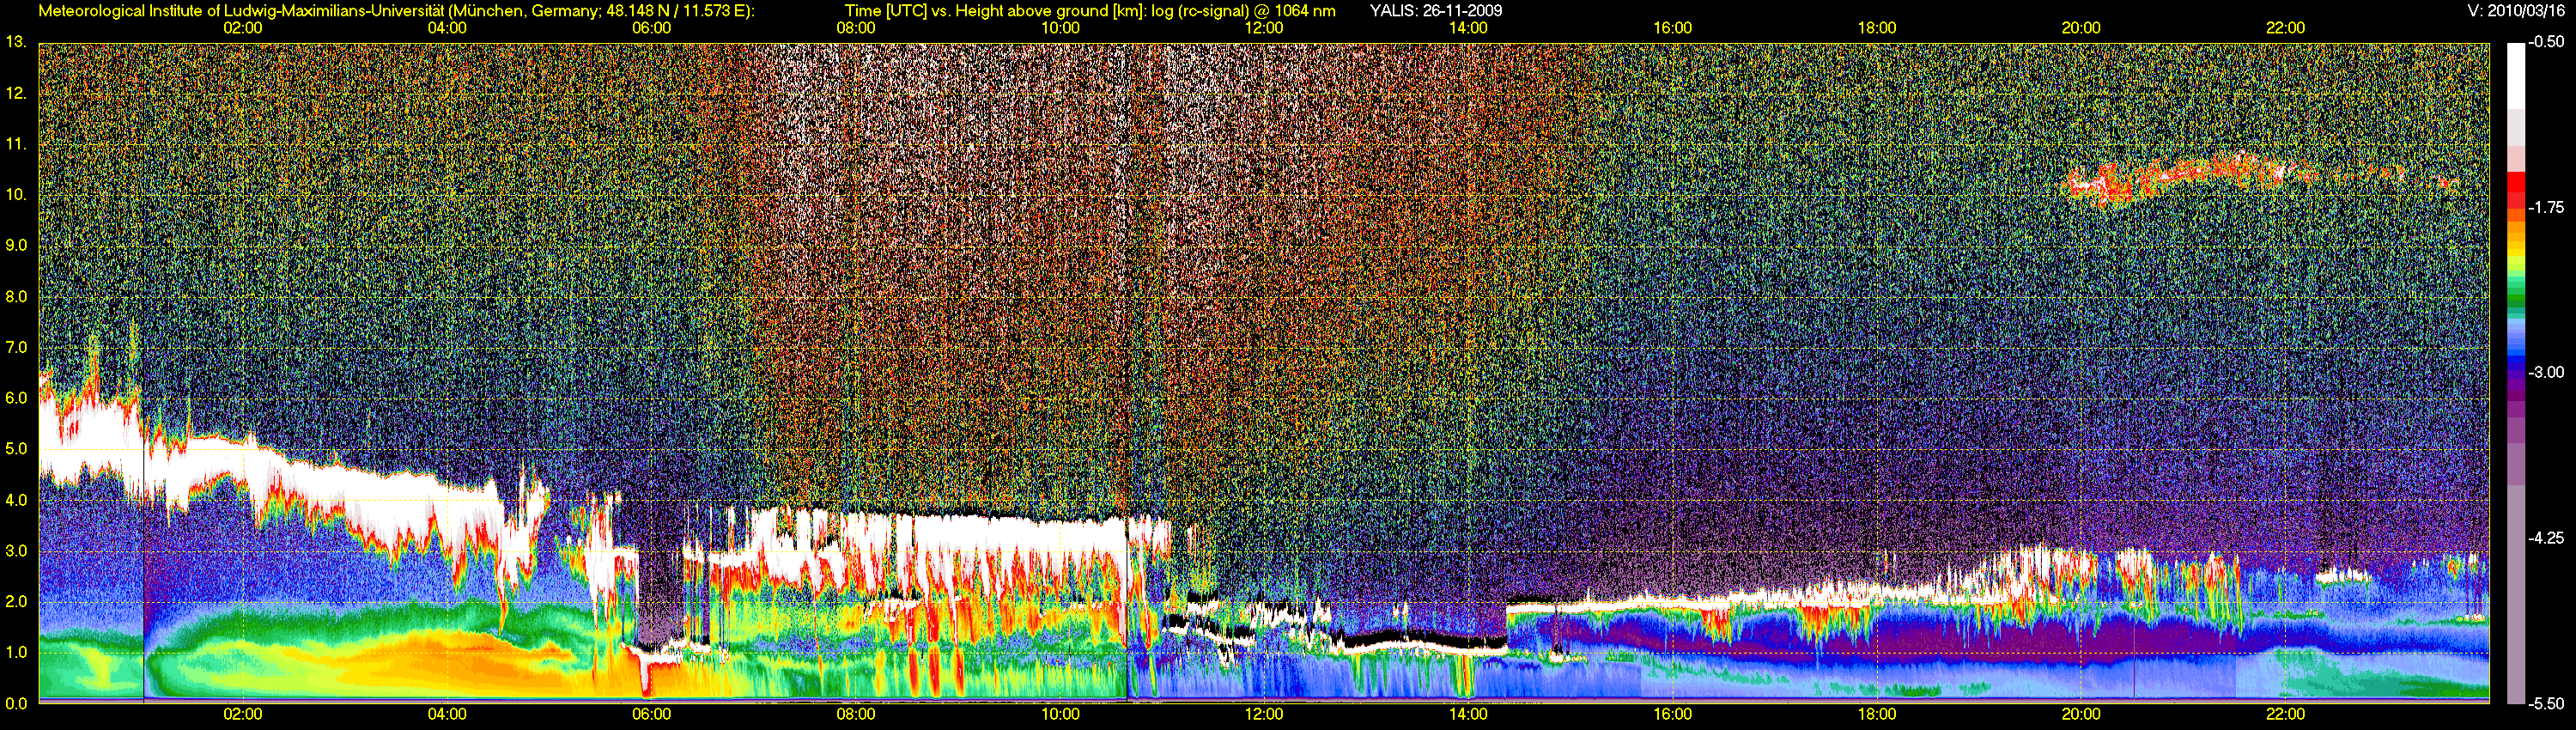The height and width of the screenshot is (730, 2576).
Task: Select the 10:00 label on the top time axis
Action: [1060, 28]
